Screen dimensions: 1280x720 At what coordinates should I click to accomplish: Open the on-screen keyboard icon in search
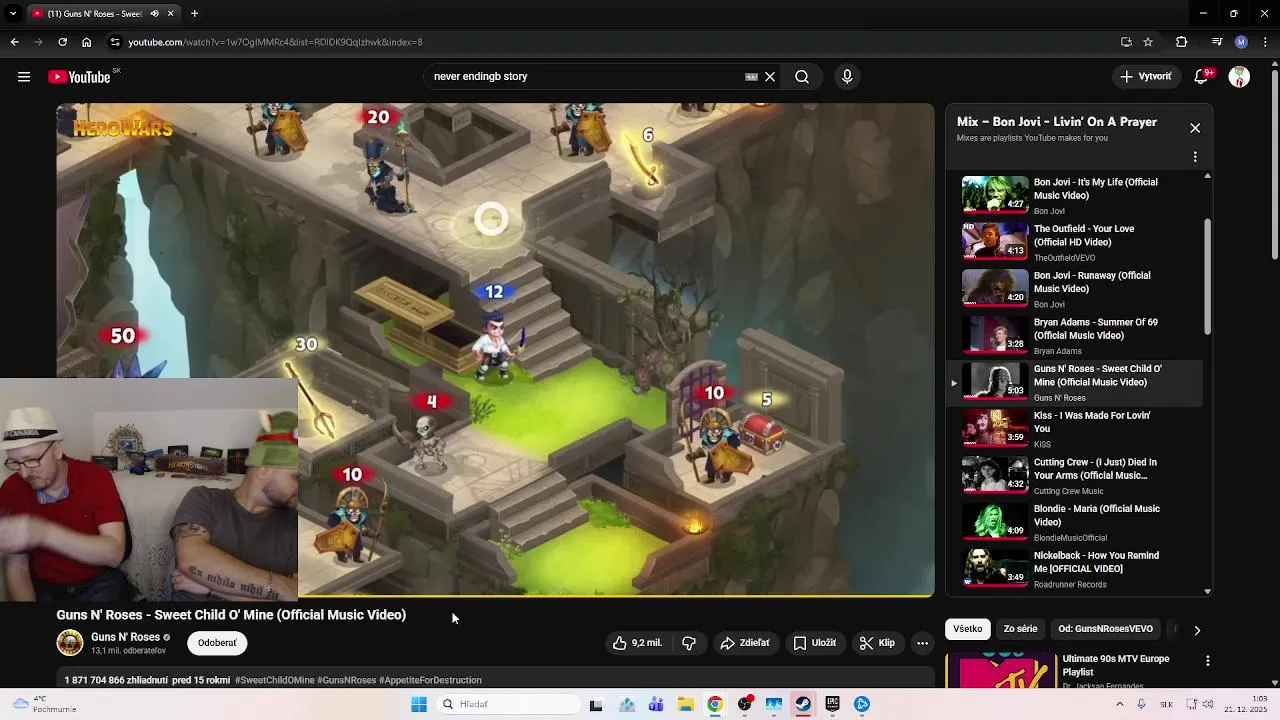click(x=751, y=77)
